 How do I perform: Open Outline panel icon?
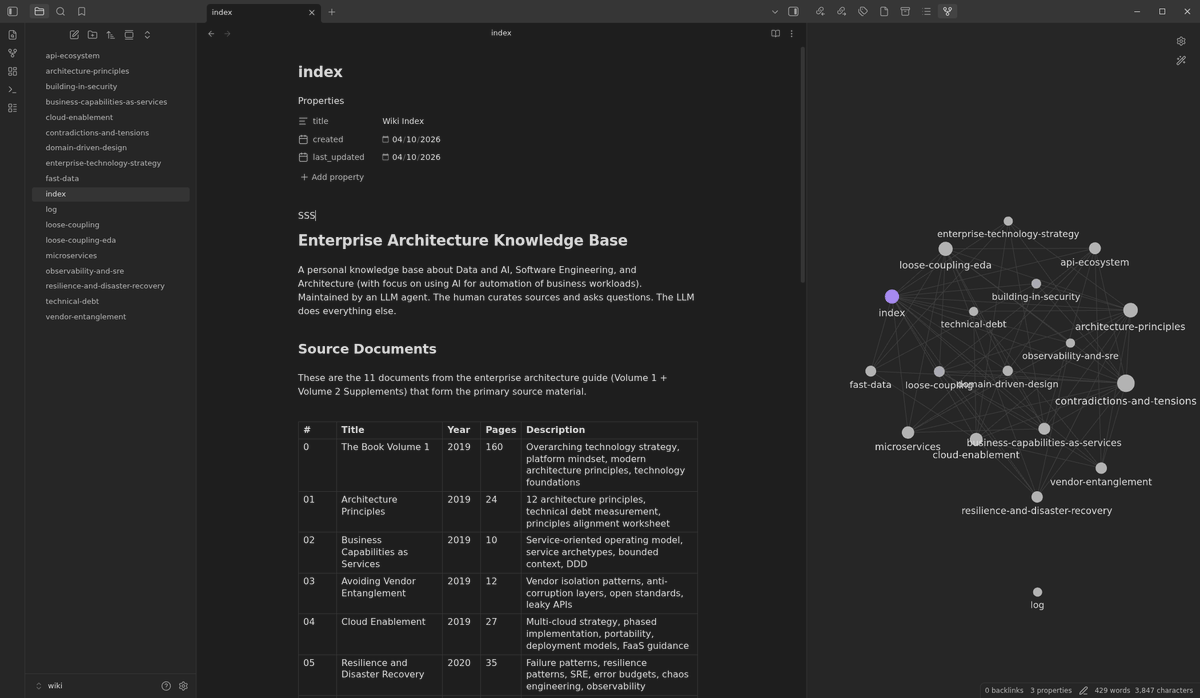coord(926,12)
